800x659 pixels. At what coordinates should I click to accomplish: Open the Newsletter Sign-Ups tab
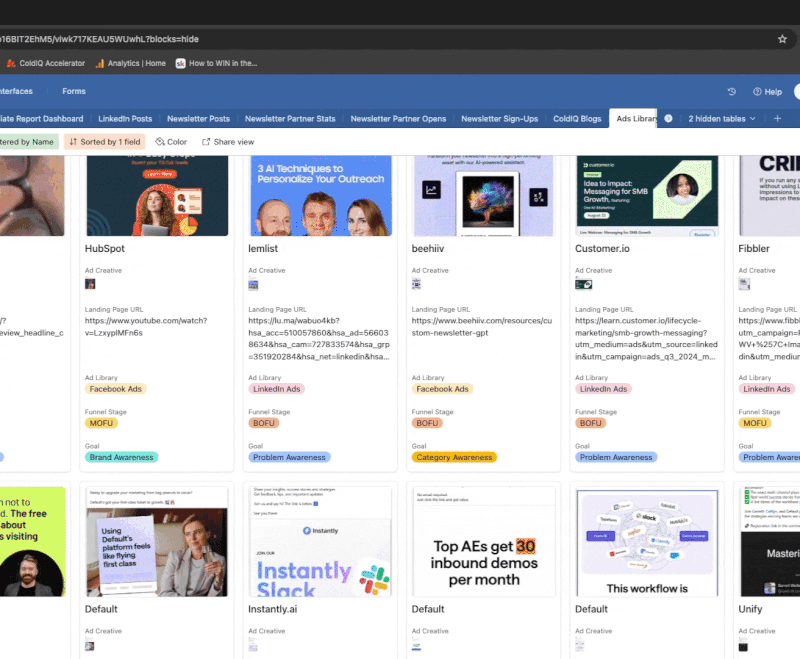pyautogui.click(x=499, y=118)
